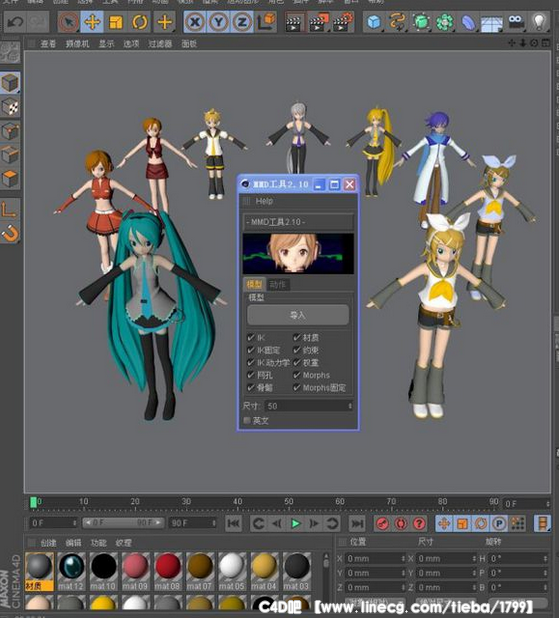559x624 pixels.
Task: Activate the Move tool in top toolbar
Action: (92, 21)
